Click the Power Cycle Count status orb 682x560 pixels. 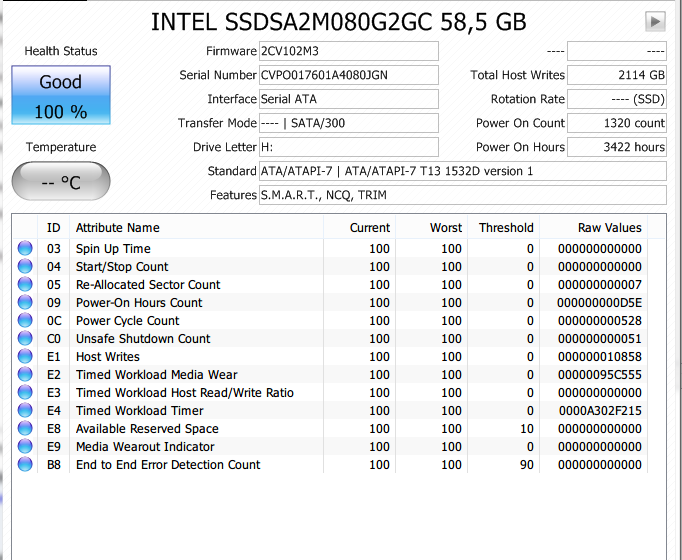coord(25,321)
